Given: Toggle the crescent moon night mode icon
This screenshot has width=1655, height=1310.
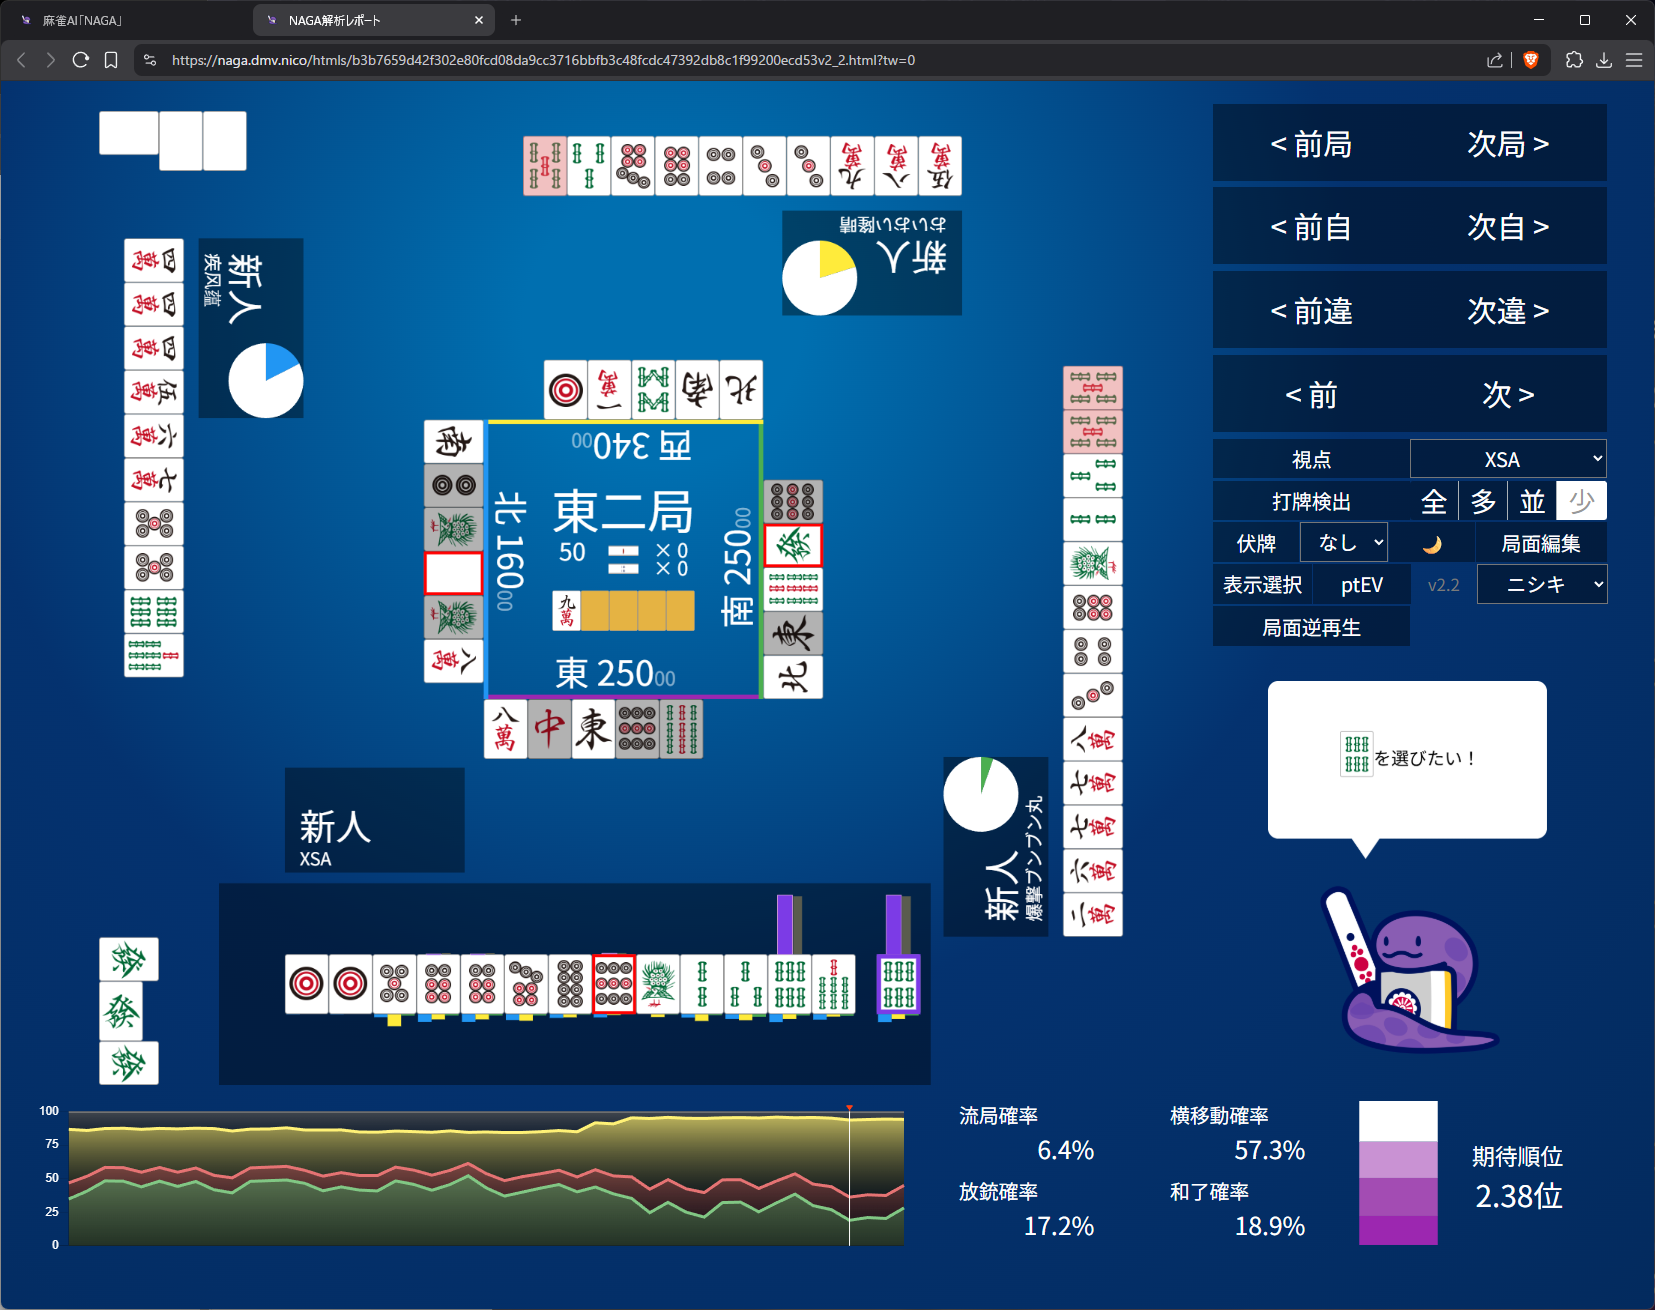Looking at the screenshot, I should point(1432,544).
